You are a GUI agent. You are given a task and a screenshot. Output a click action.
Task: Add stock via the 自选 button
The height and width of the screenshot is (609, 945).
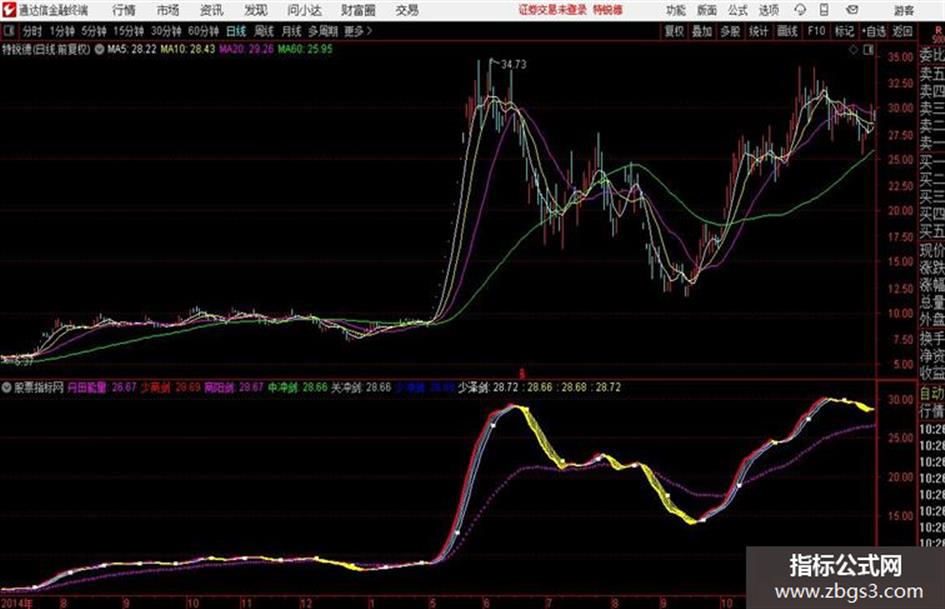point(873,31)
